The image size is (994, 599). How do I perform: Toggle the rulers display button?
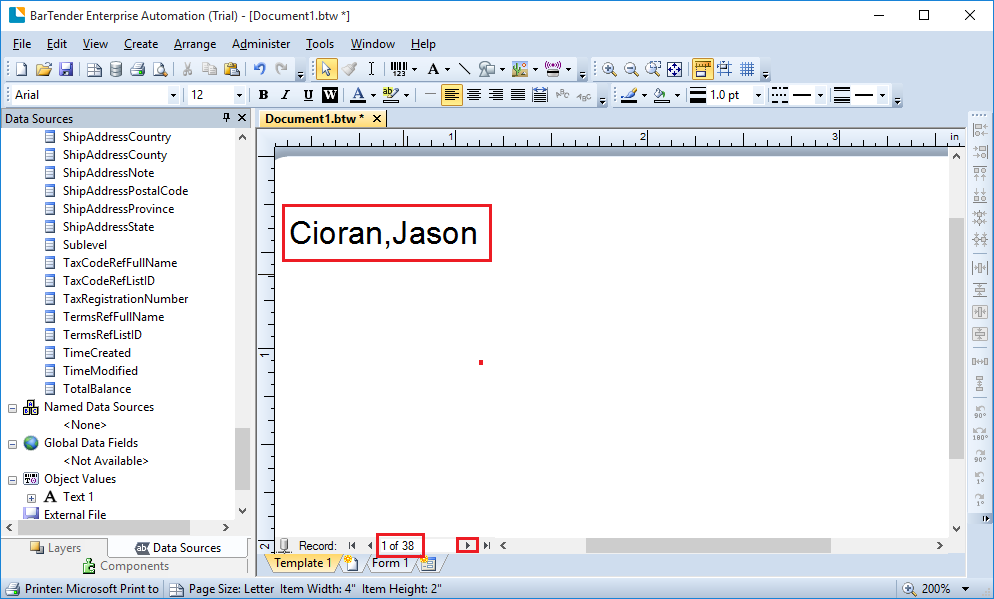tap(702, 69)
